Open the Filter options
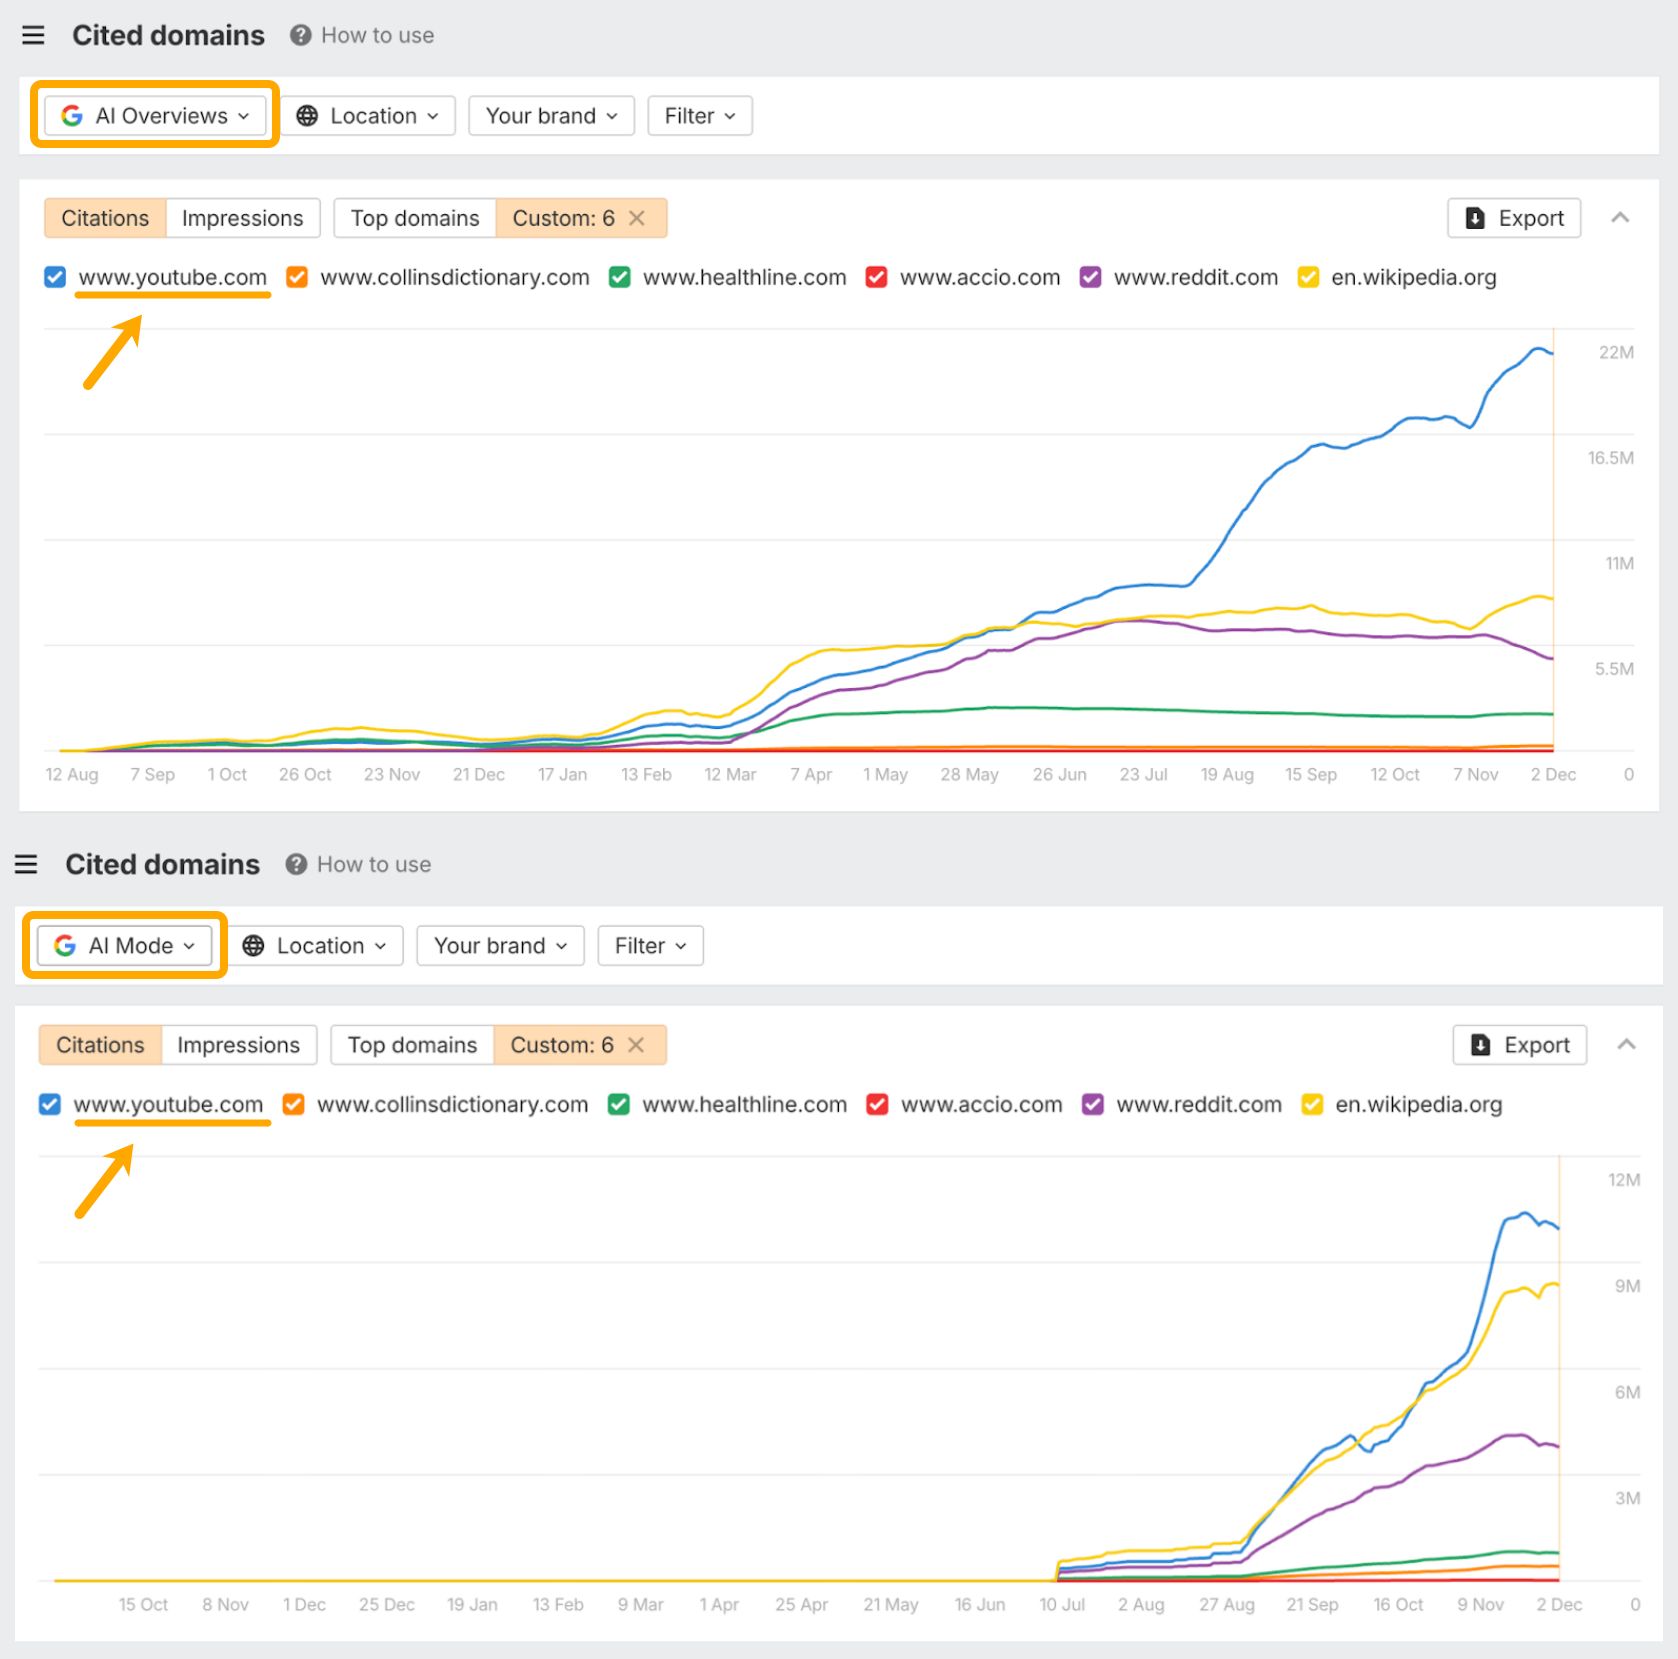 [699, 115]
